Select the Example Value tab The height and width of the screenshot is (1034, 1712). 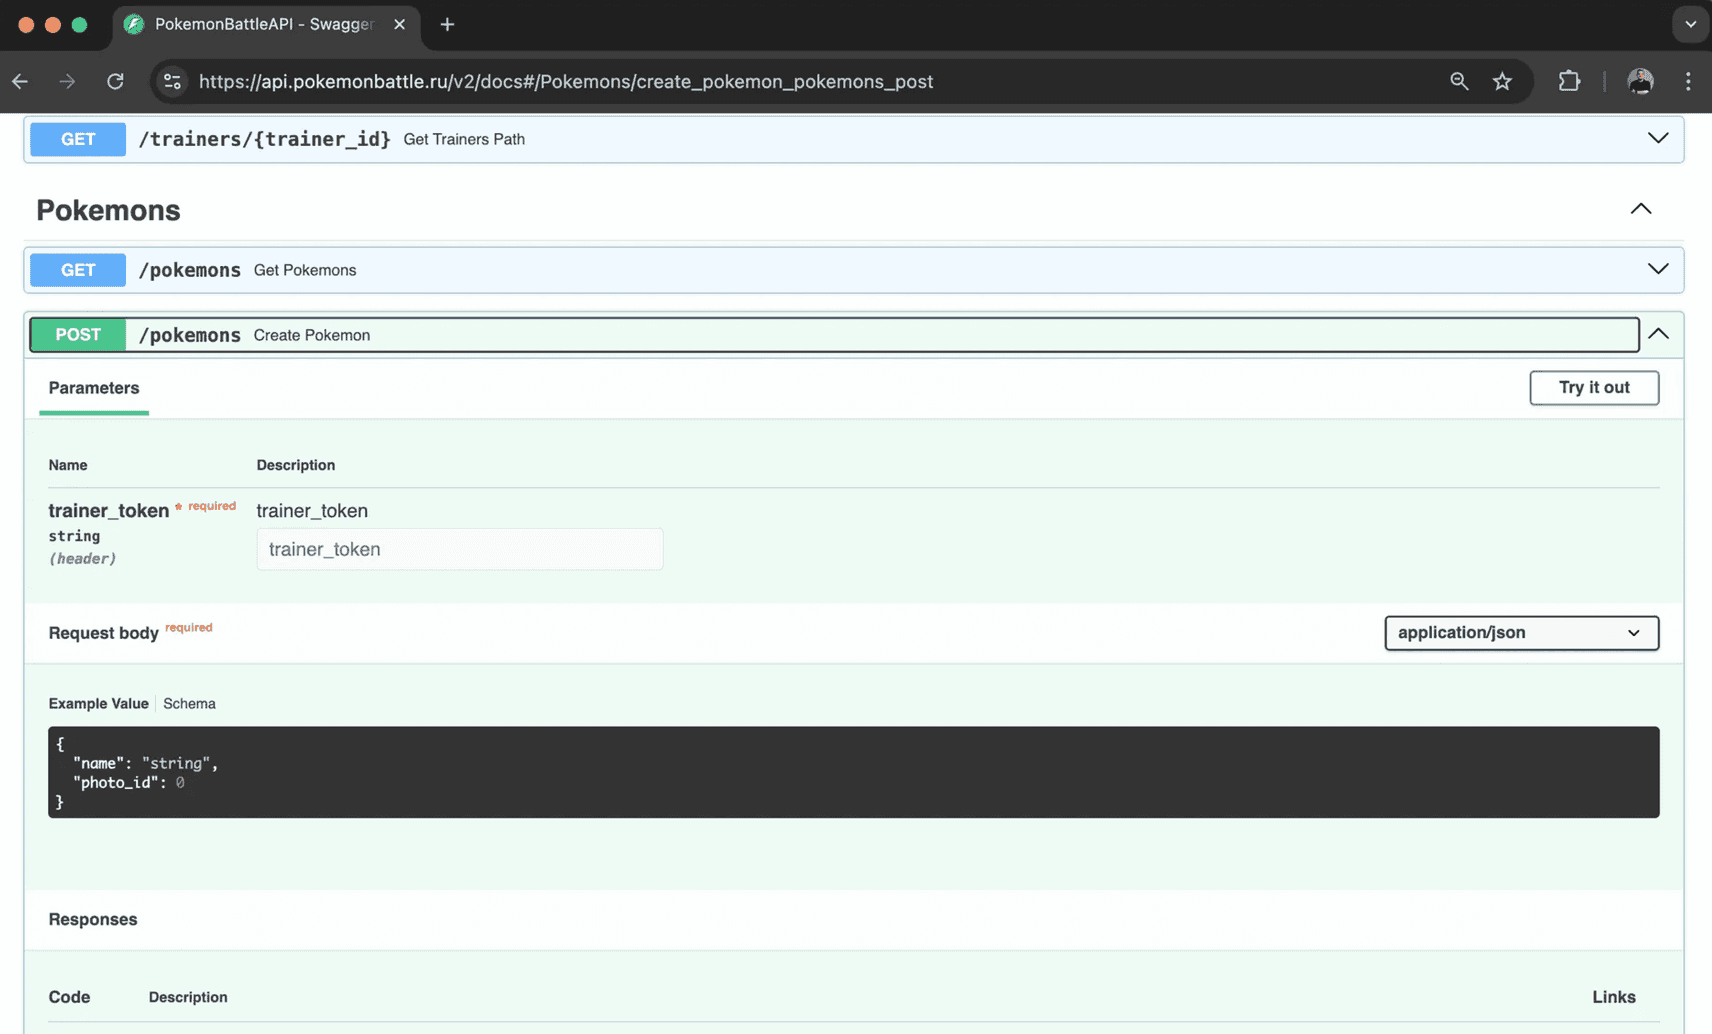click(98, 703)
